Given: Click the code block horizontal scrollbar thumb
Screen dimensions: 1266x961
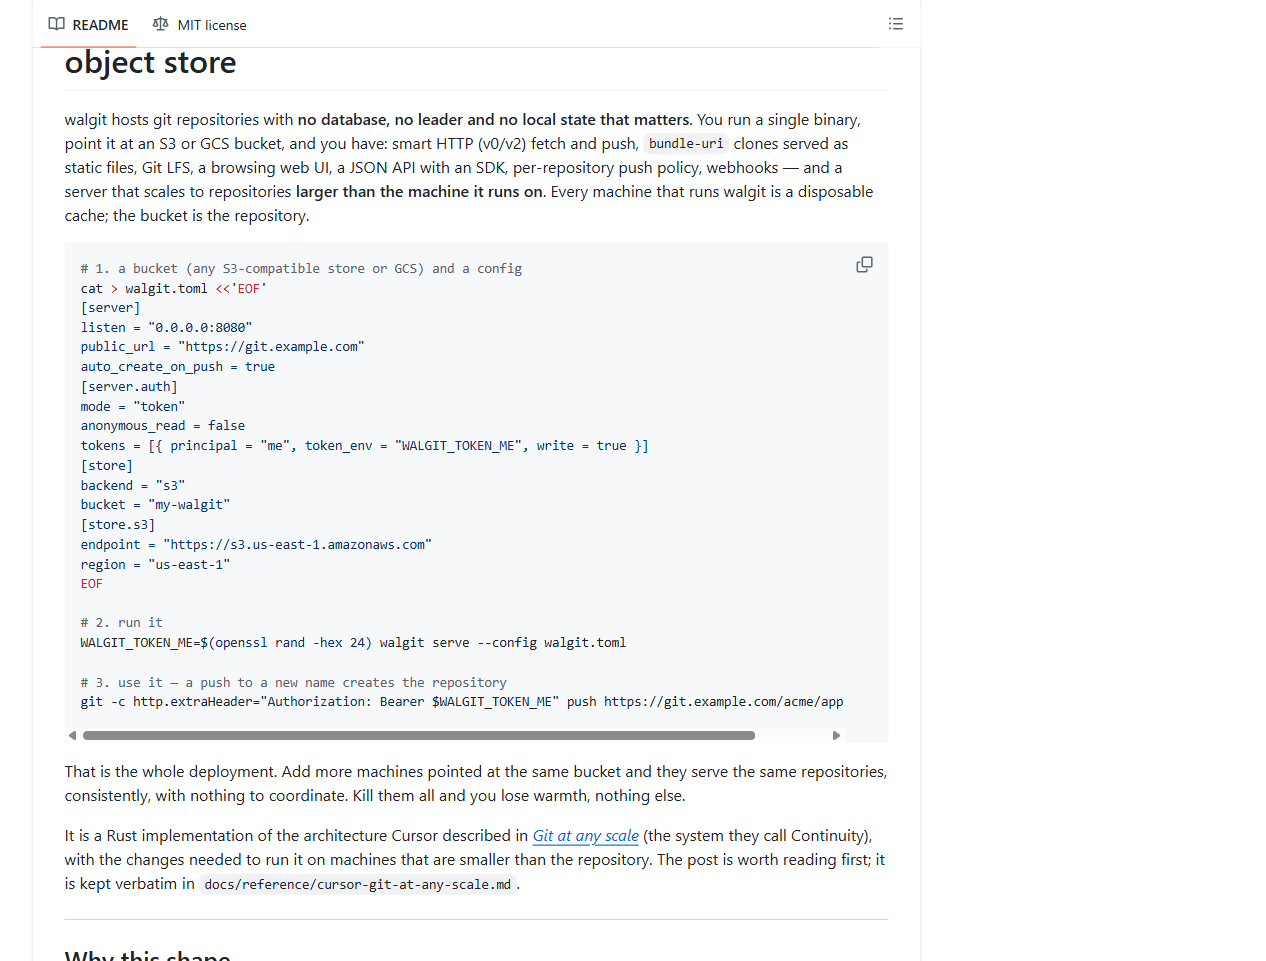Looking at the screenshot, I should [419, 735].
